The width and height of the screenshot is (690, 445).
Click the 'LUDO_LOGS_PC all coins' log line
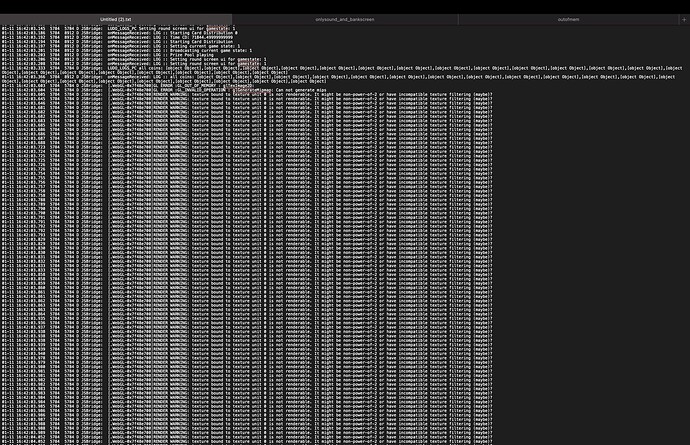tap(341, 70)
